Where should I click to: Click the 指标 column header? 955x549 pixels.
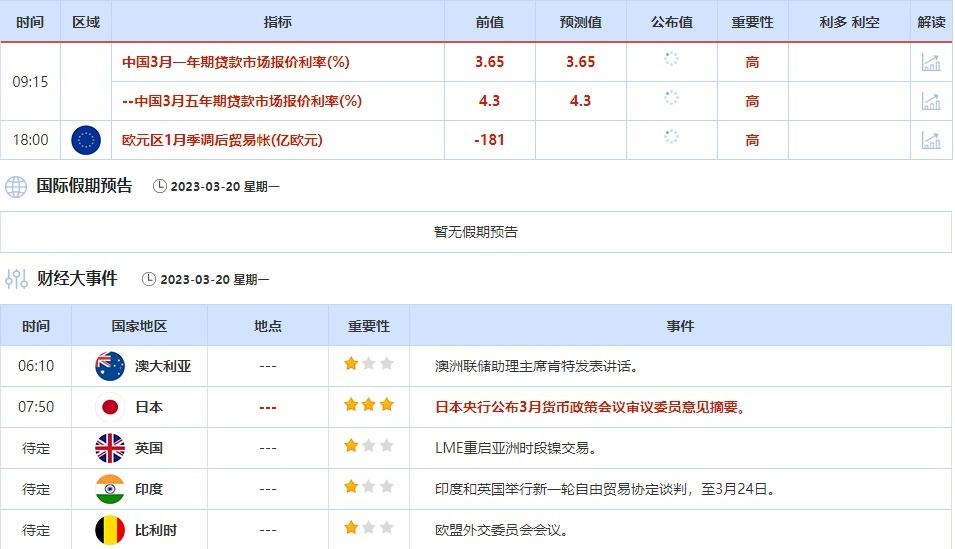(x=278, y=22)
